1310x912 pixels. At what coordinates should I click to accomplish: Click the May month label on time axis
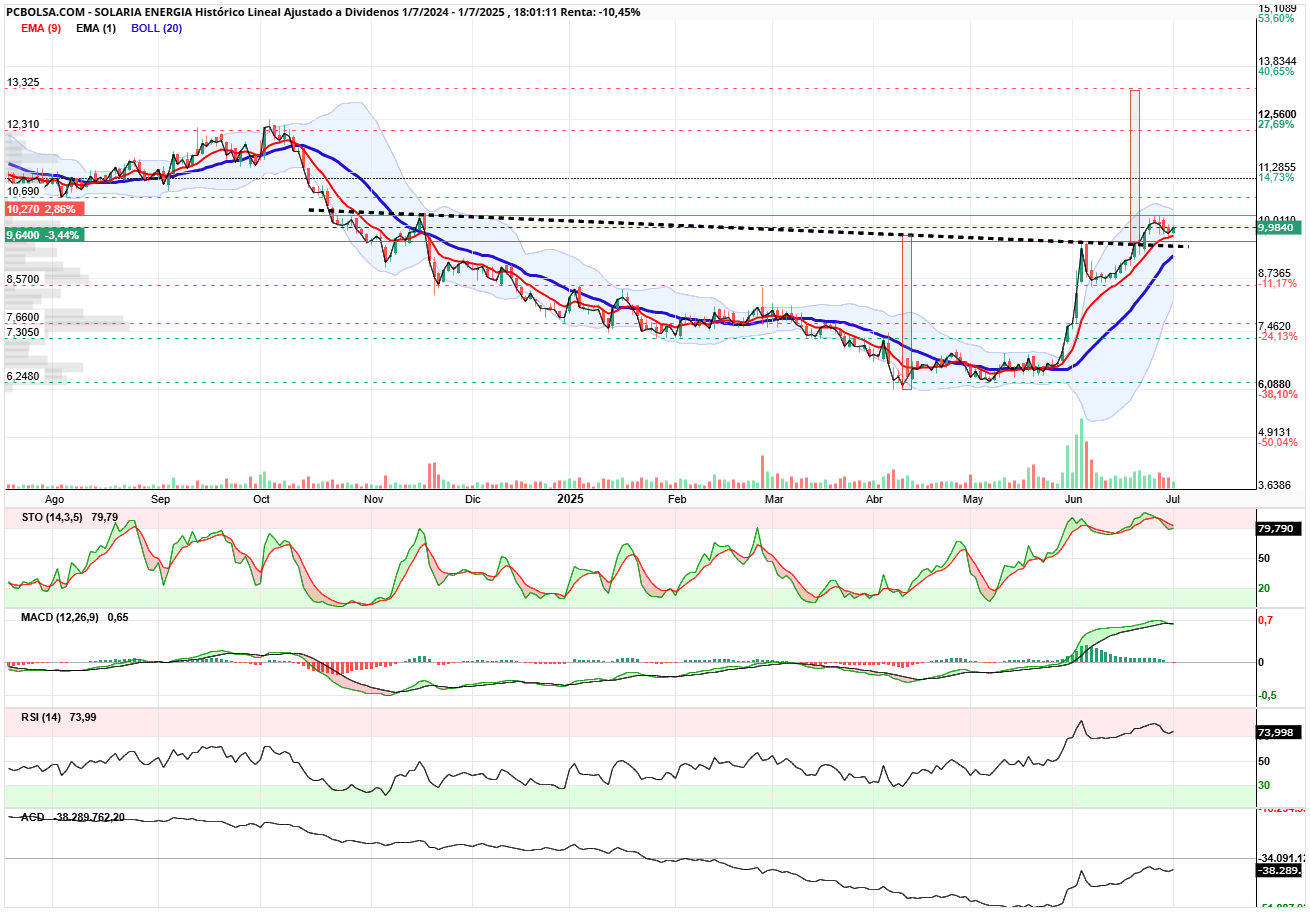(974, 498)
